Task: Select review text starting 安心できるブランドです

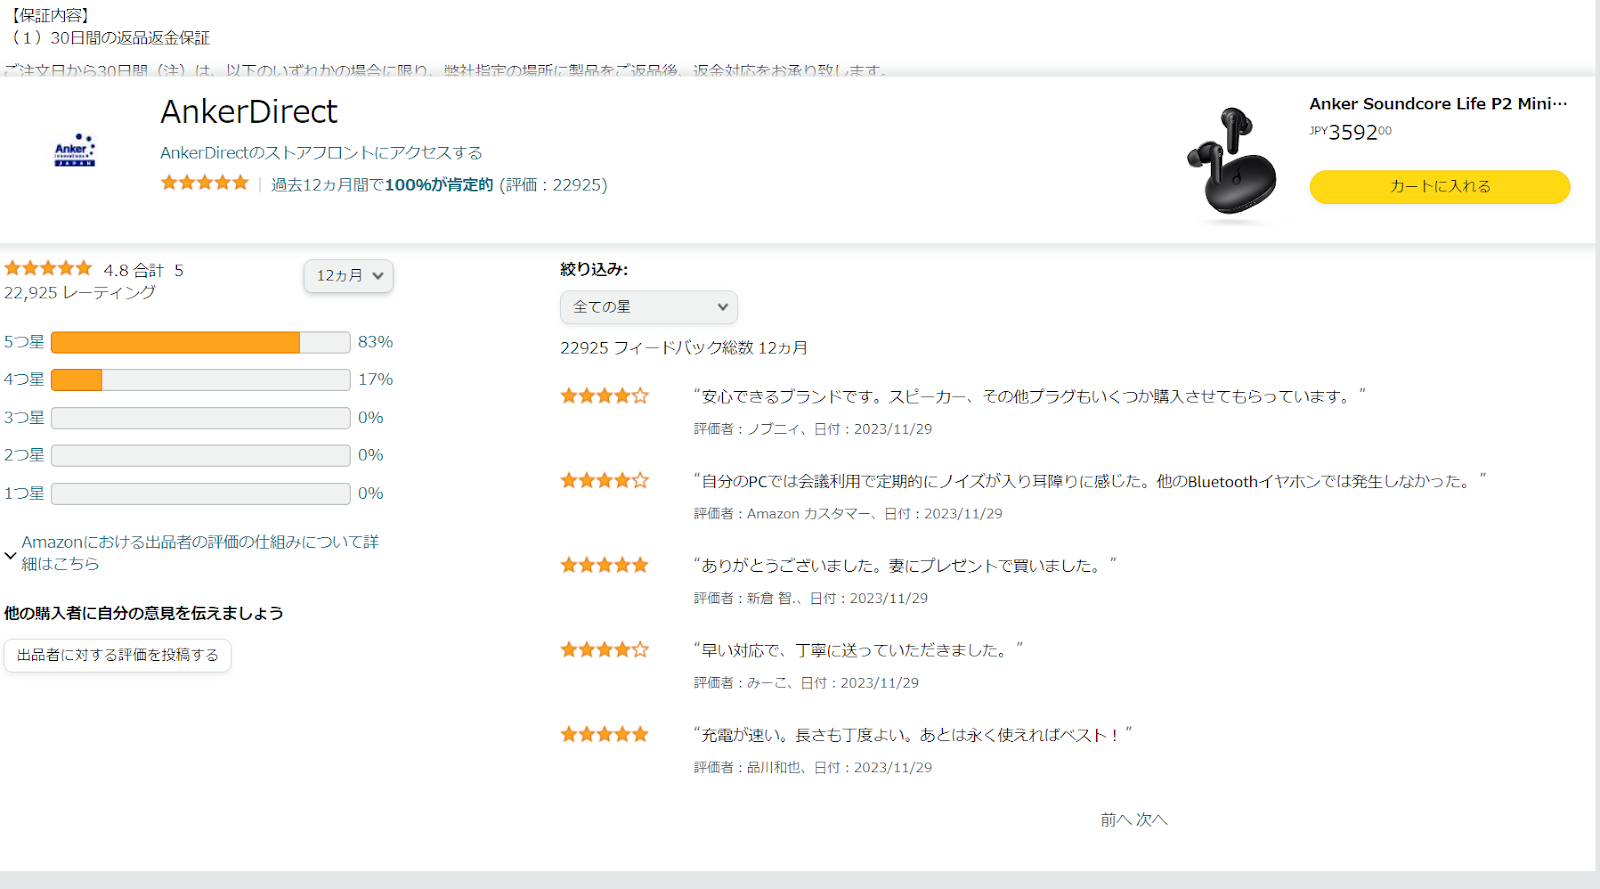Action: pyautogui.click(x=1029, y=397)
